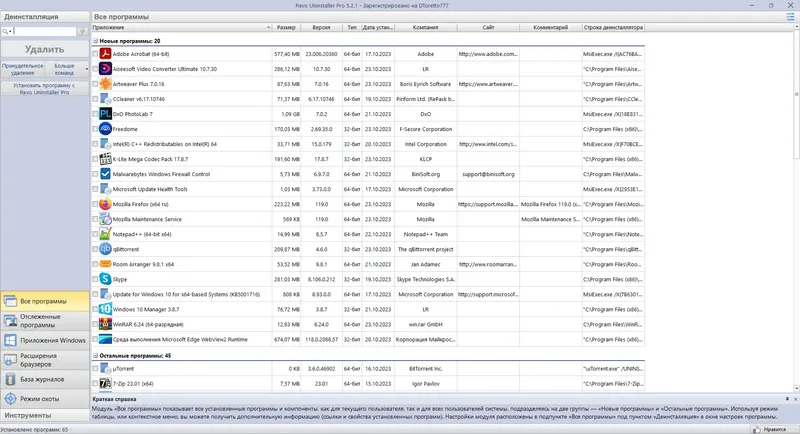Click the Windows 10 Manager icon

(105, 310)
